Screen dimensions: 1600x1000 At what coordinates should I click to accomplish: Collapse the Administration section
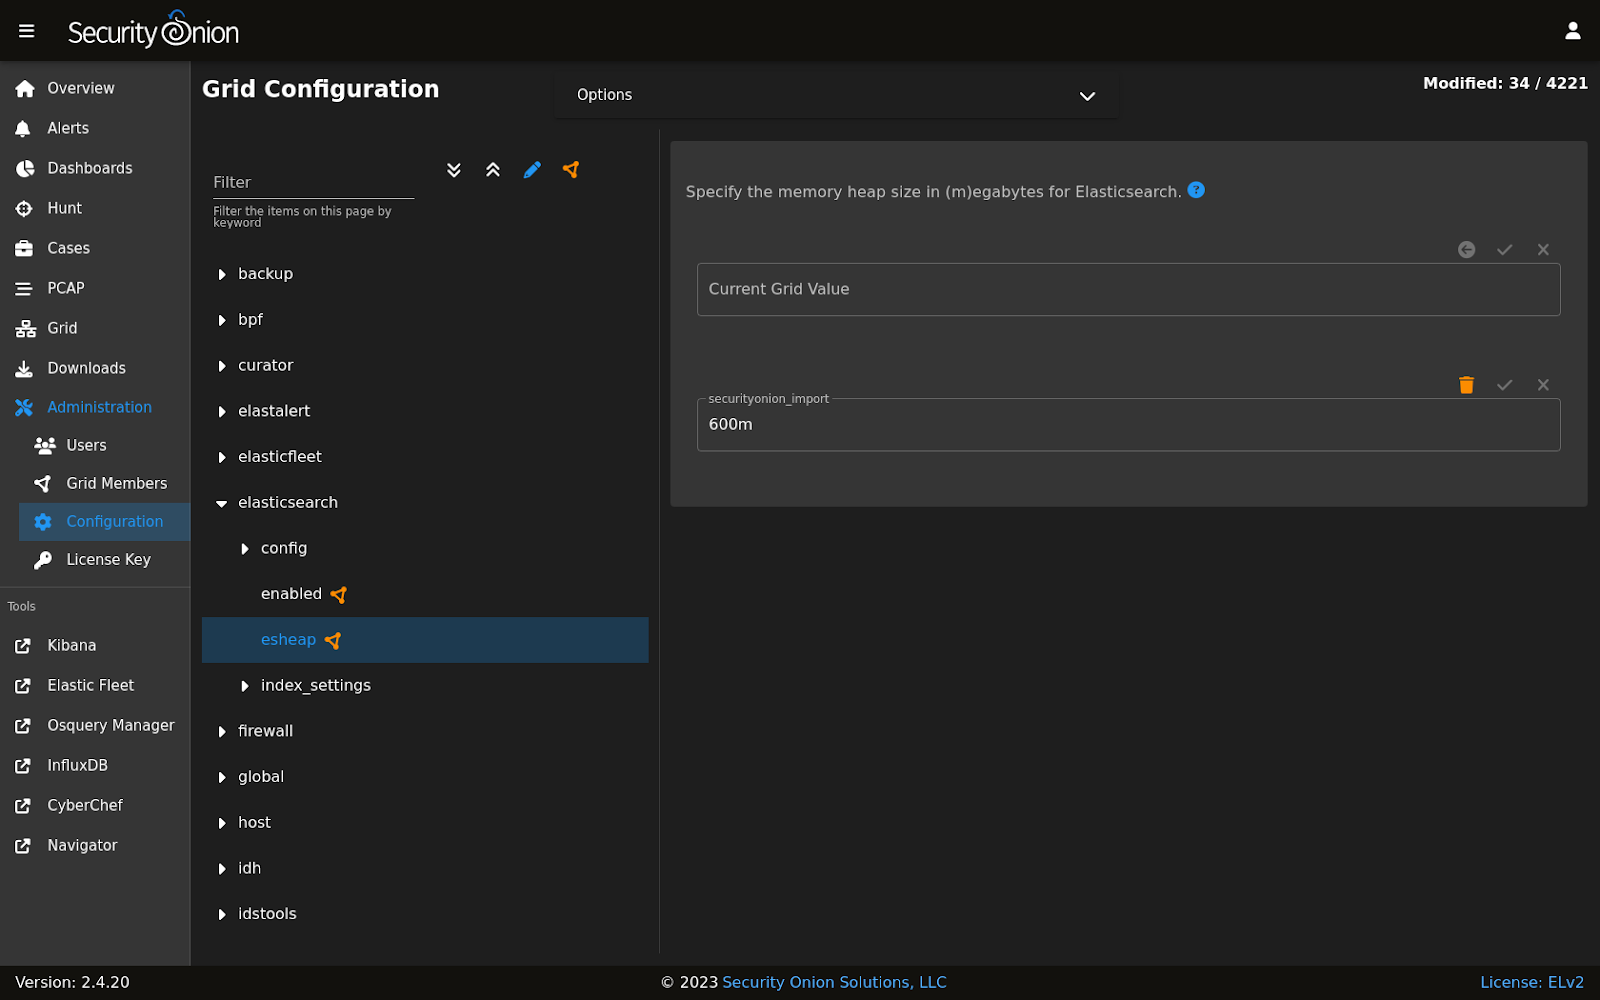(x=95, y=407)
